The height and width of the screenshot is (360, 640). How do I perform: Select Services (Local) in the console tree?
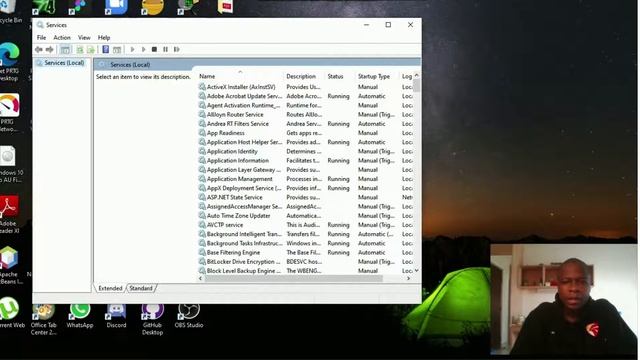click(x=60, y=63)
